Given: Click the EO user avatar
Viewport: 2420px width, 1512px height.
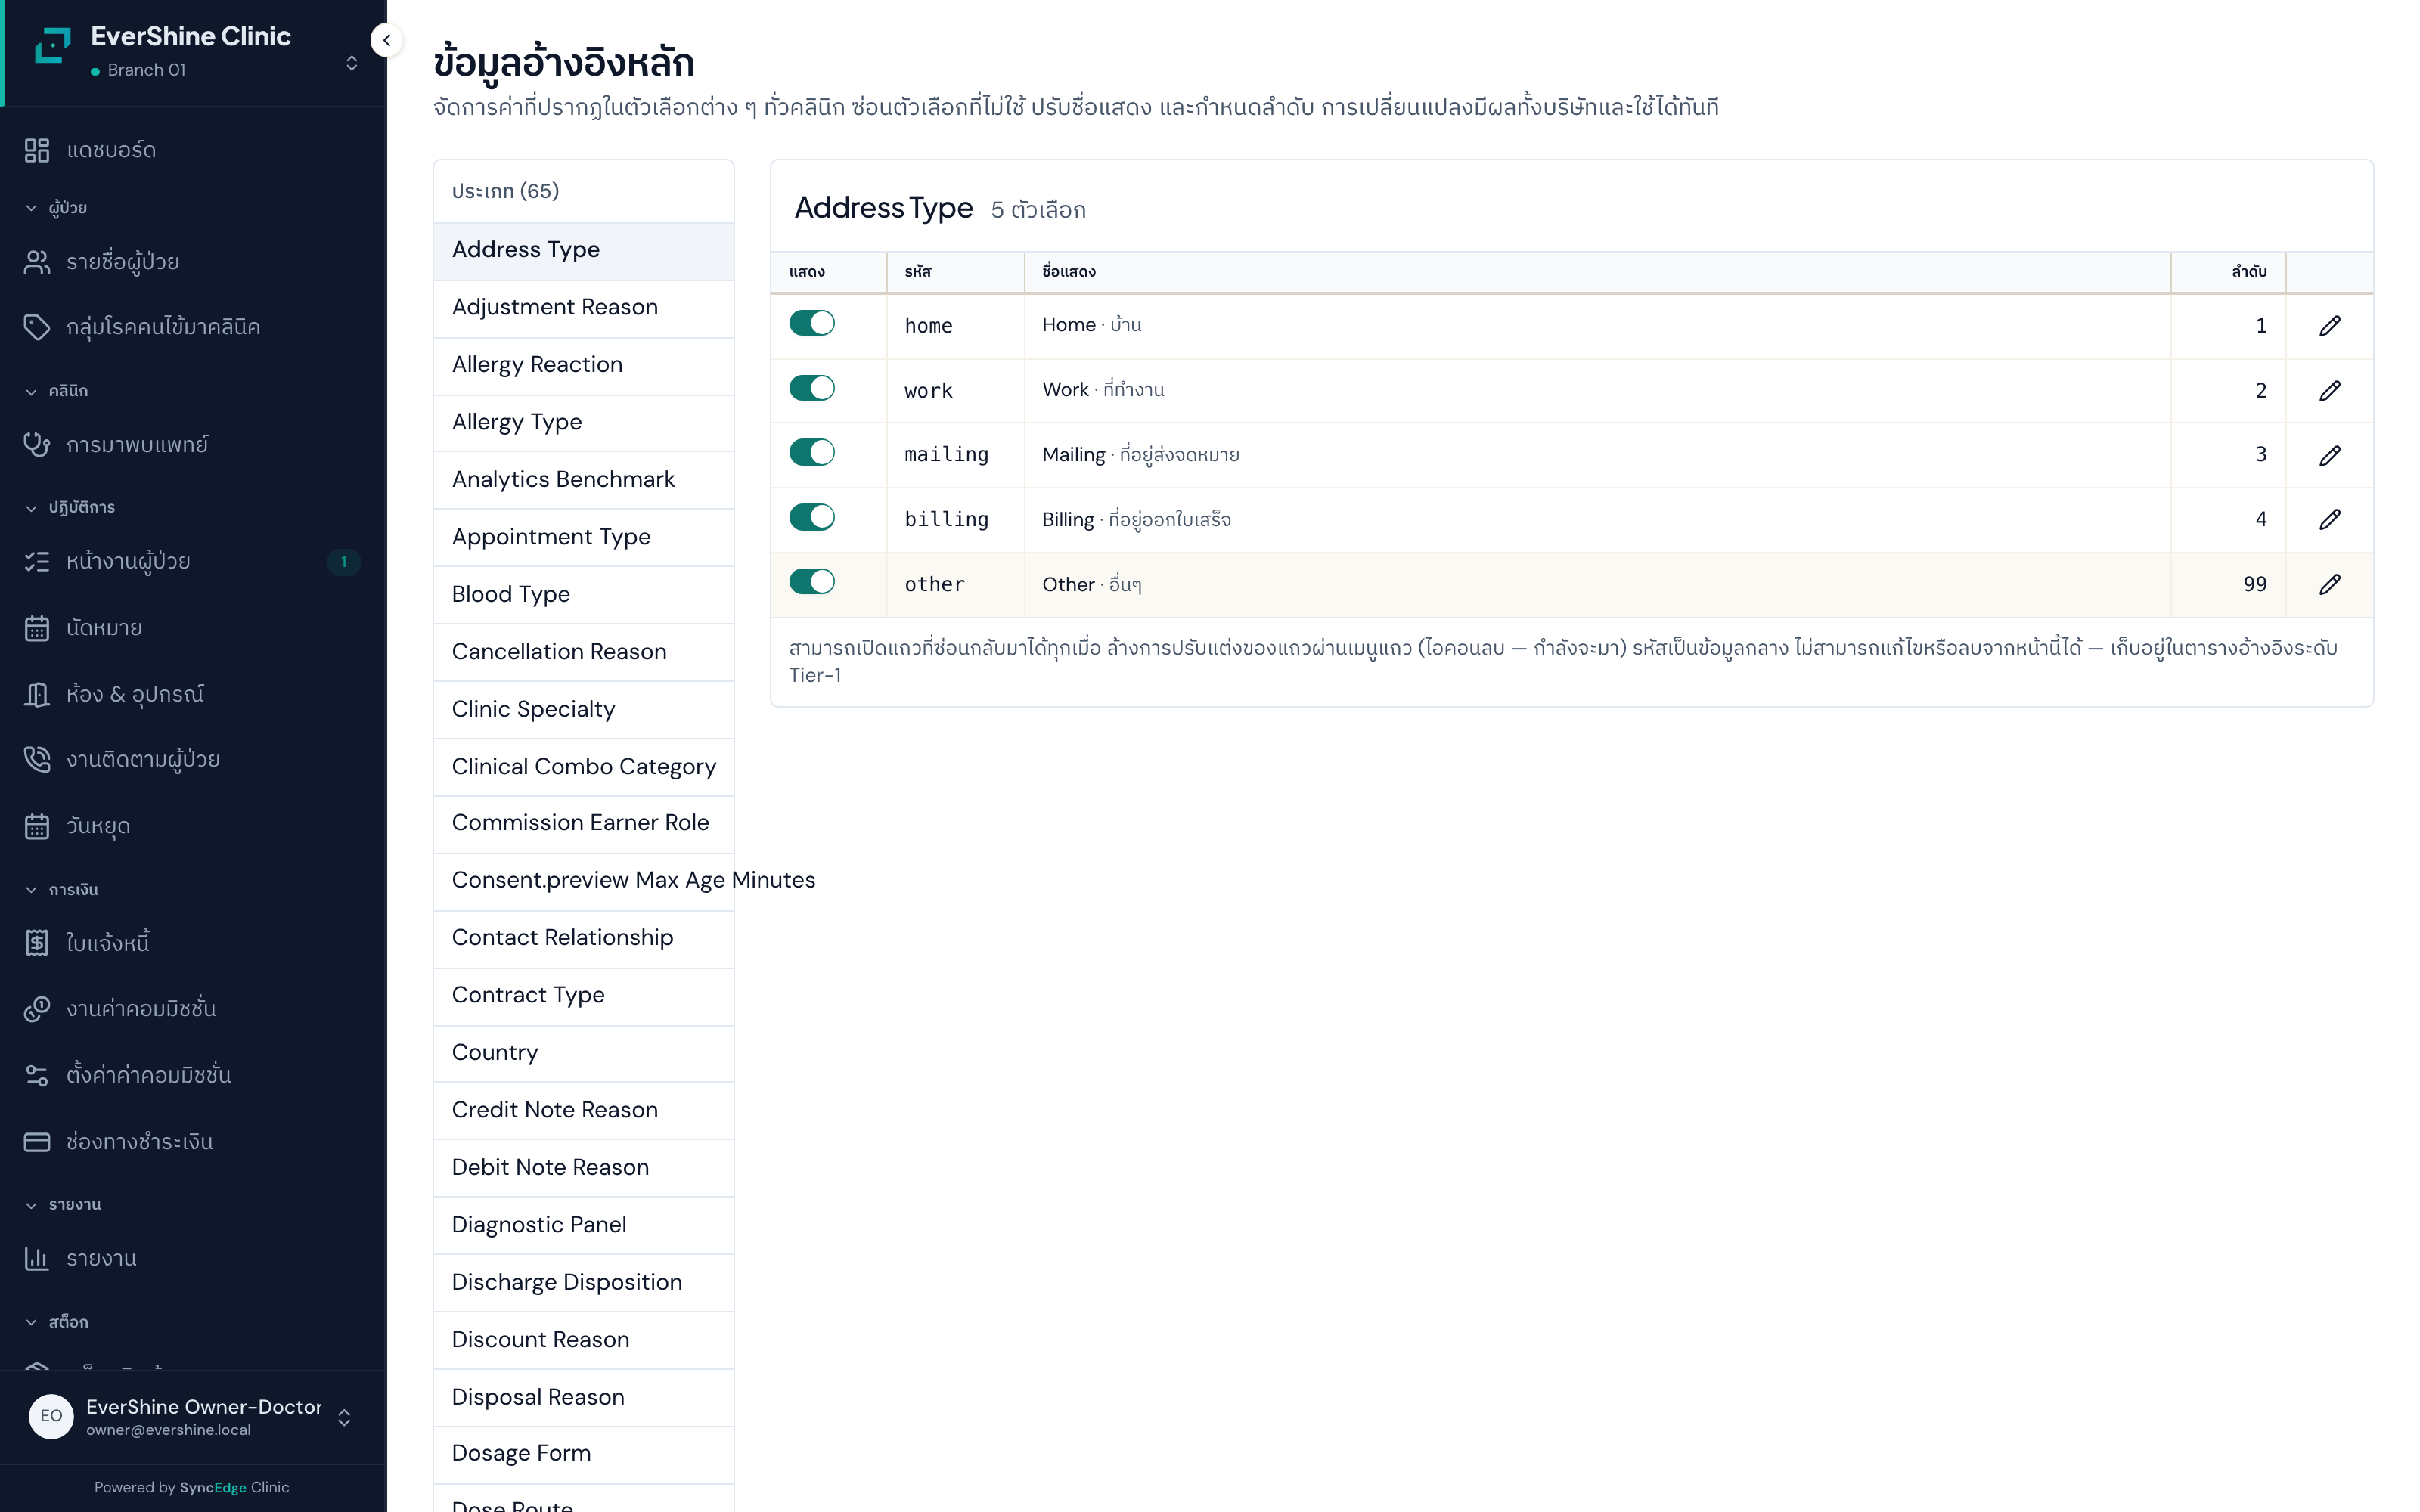Looking at the screenshot, I should pyautogui.click(x=51, y=1416).
